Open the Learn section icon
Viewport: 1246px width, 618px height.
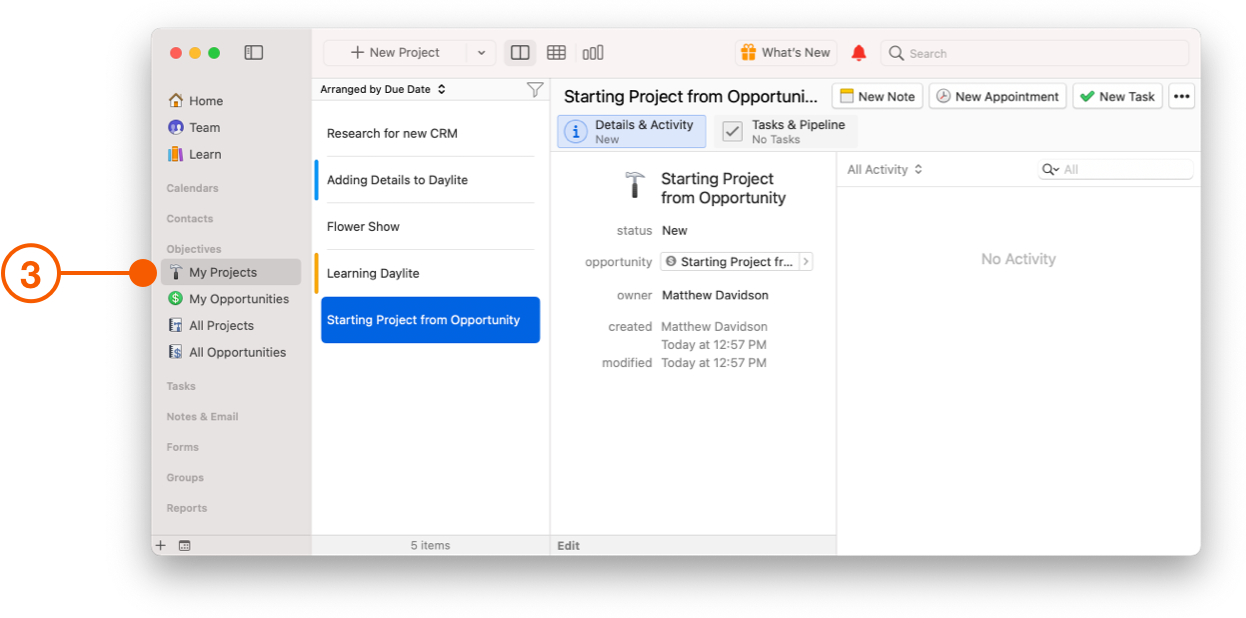click(175, 154)
